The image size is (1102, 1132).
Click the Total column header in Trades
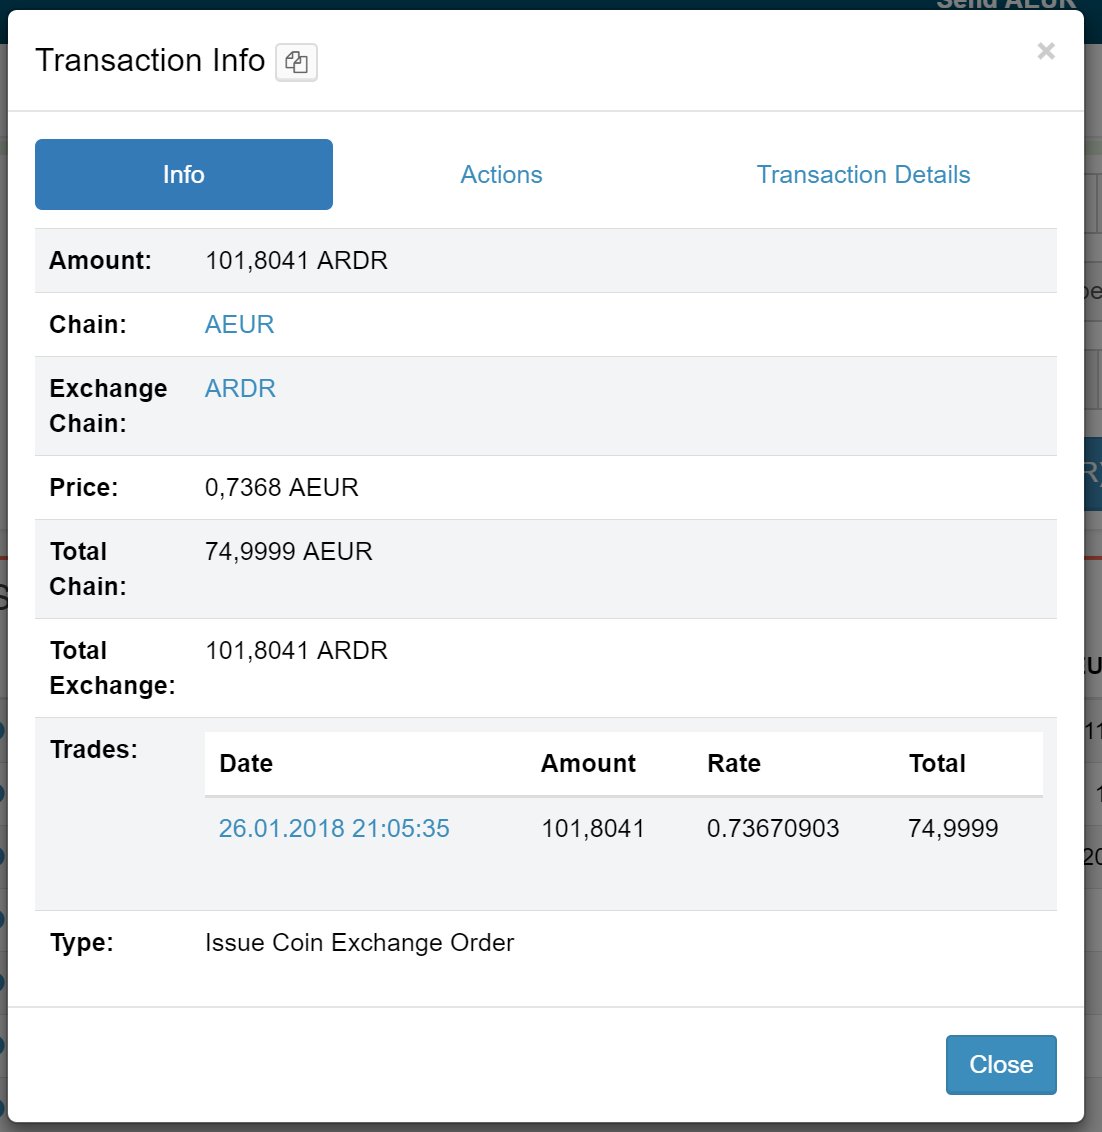click(x=937, y=764)
